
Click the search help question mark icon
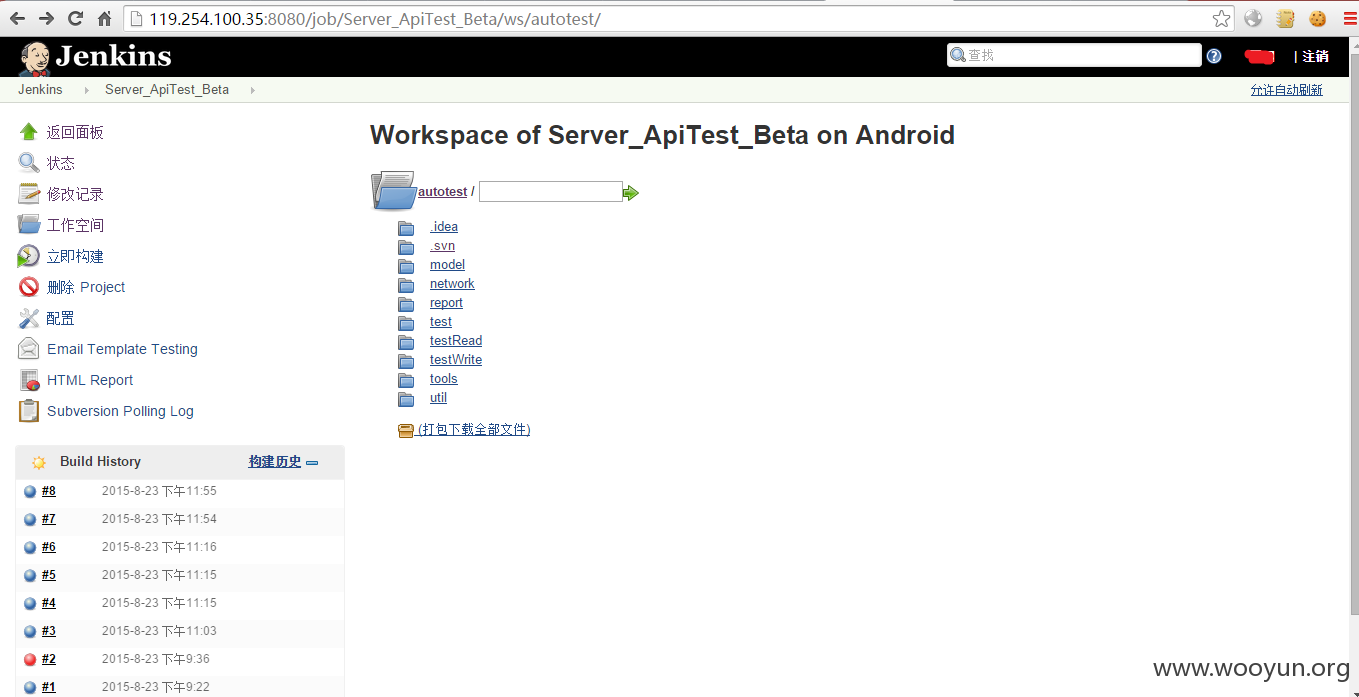coord(1214,56)
